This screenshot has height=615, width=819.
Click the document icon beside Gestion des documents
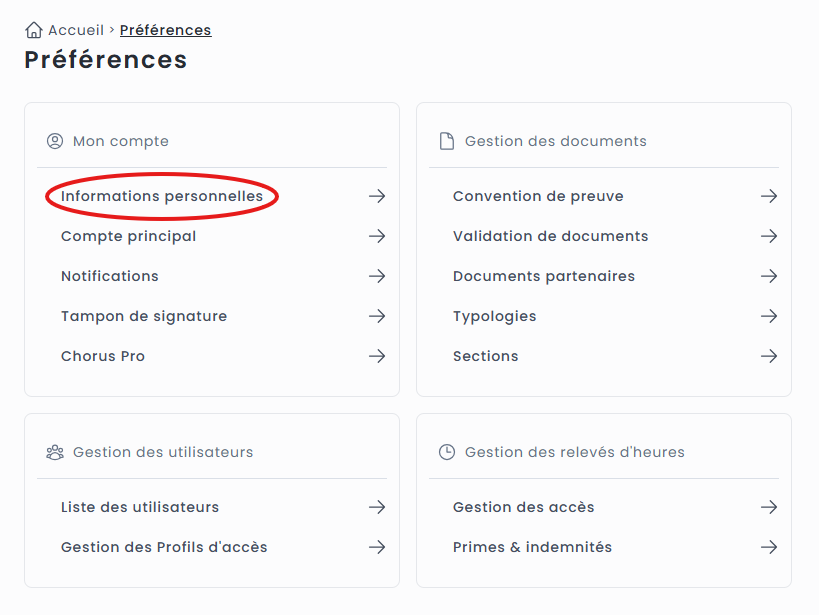click(x=447, y=141)
